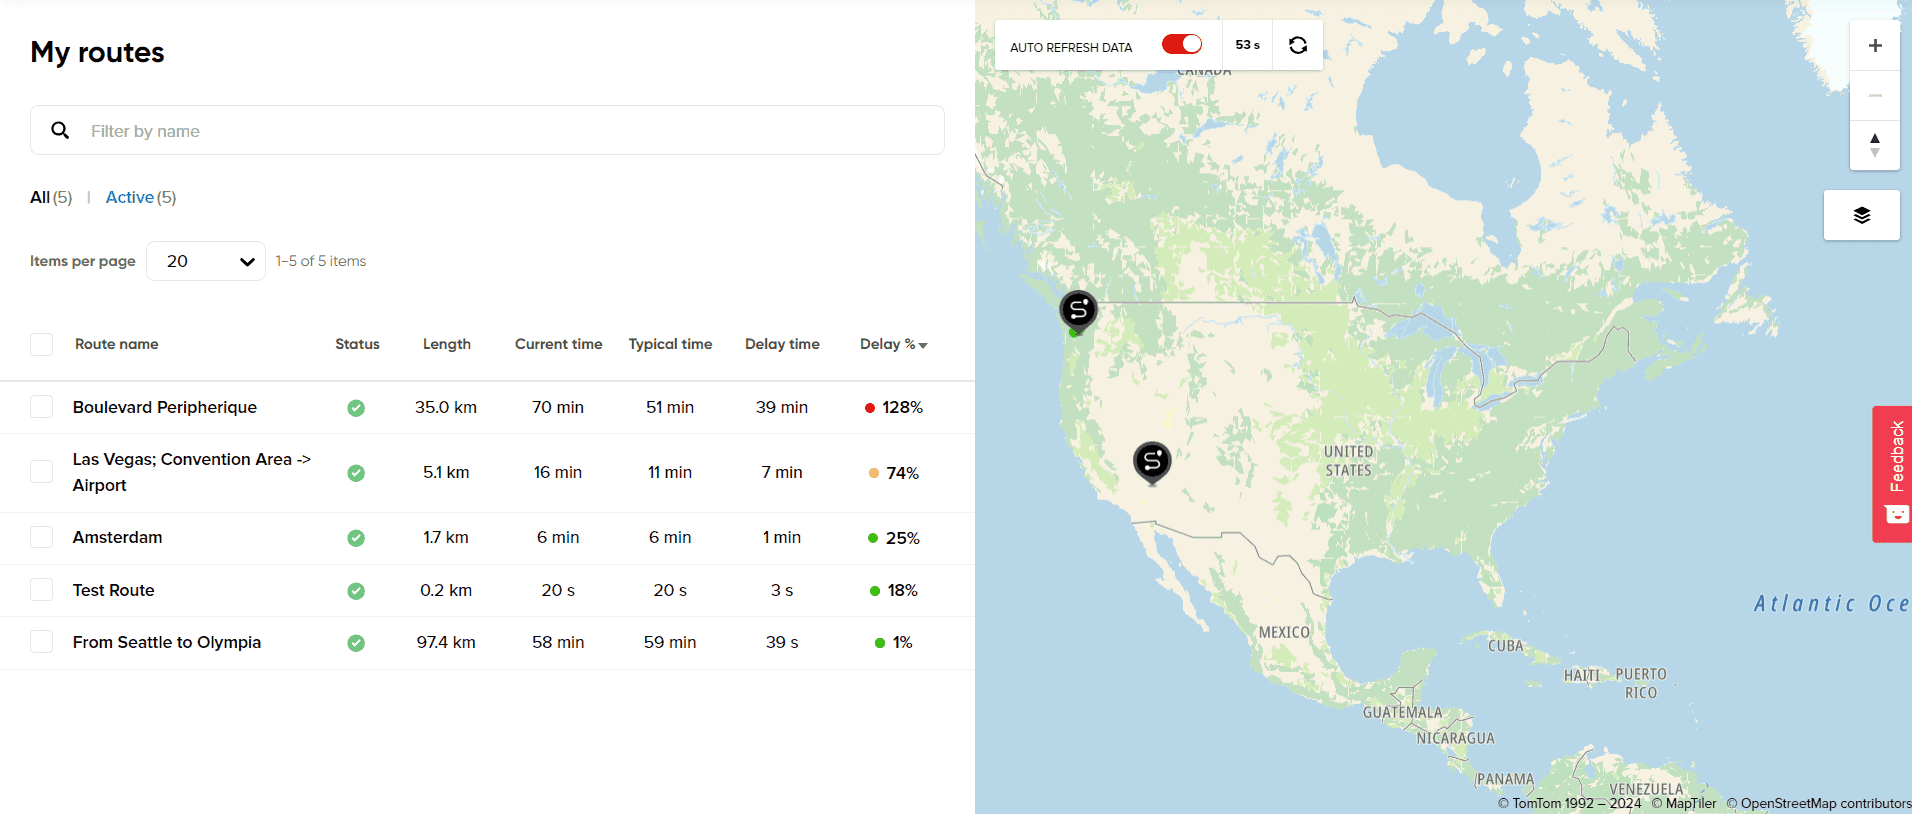Zoom out on the map
Viewport: 1912px width, 814px height.
(x=1874, y=96)
